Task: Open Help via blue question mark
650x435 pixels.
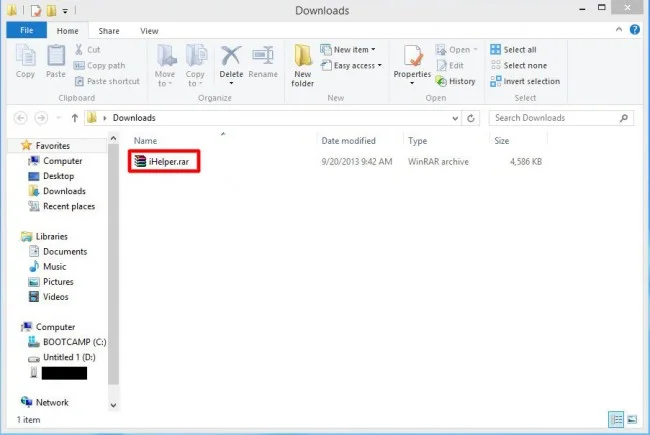Action: click(x=635, y=29)
